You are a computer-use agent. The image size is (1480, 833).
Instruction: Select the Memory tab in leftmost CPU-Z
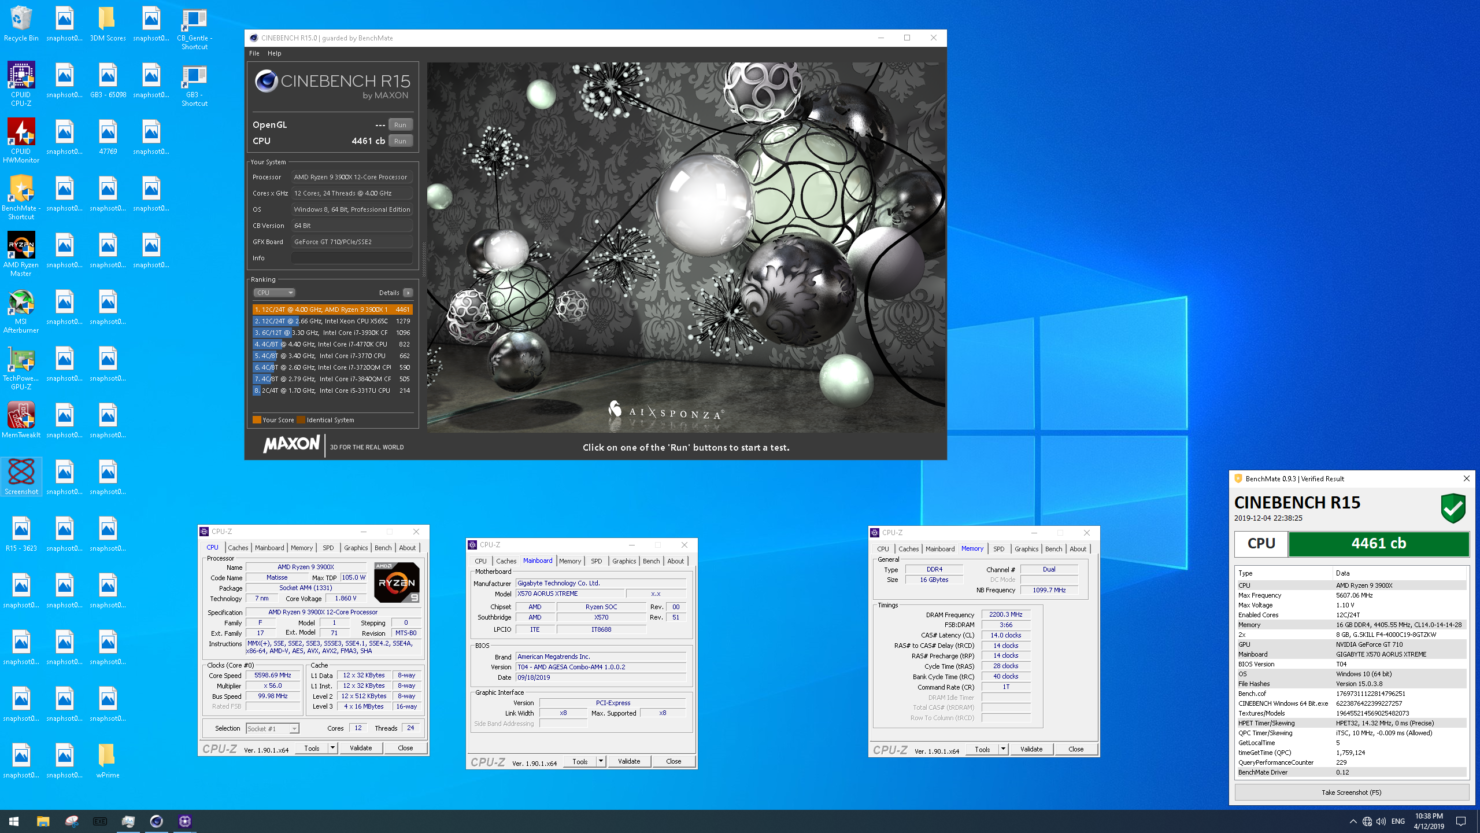pyautogui.click(x=301, y=547)
